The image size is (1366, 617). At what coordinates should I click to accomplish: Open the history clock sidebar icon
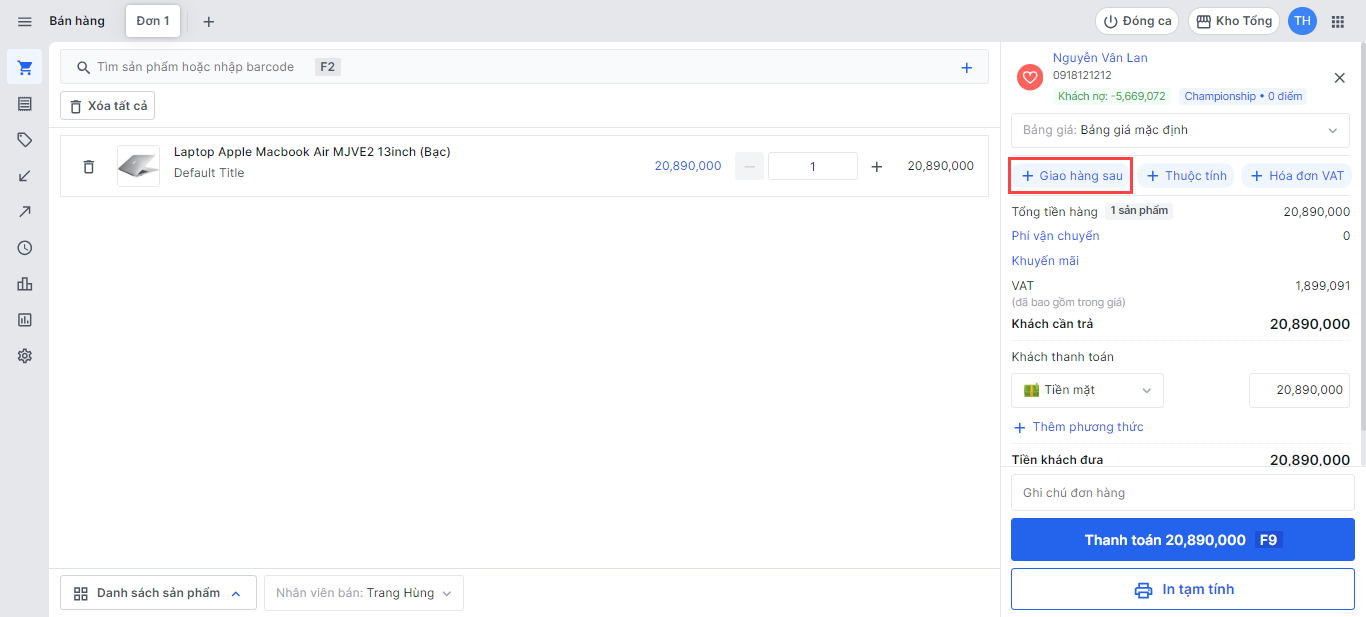tap(25, 248)
